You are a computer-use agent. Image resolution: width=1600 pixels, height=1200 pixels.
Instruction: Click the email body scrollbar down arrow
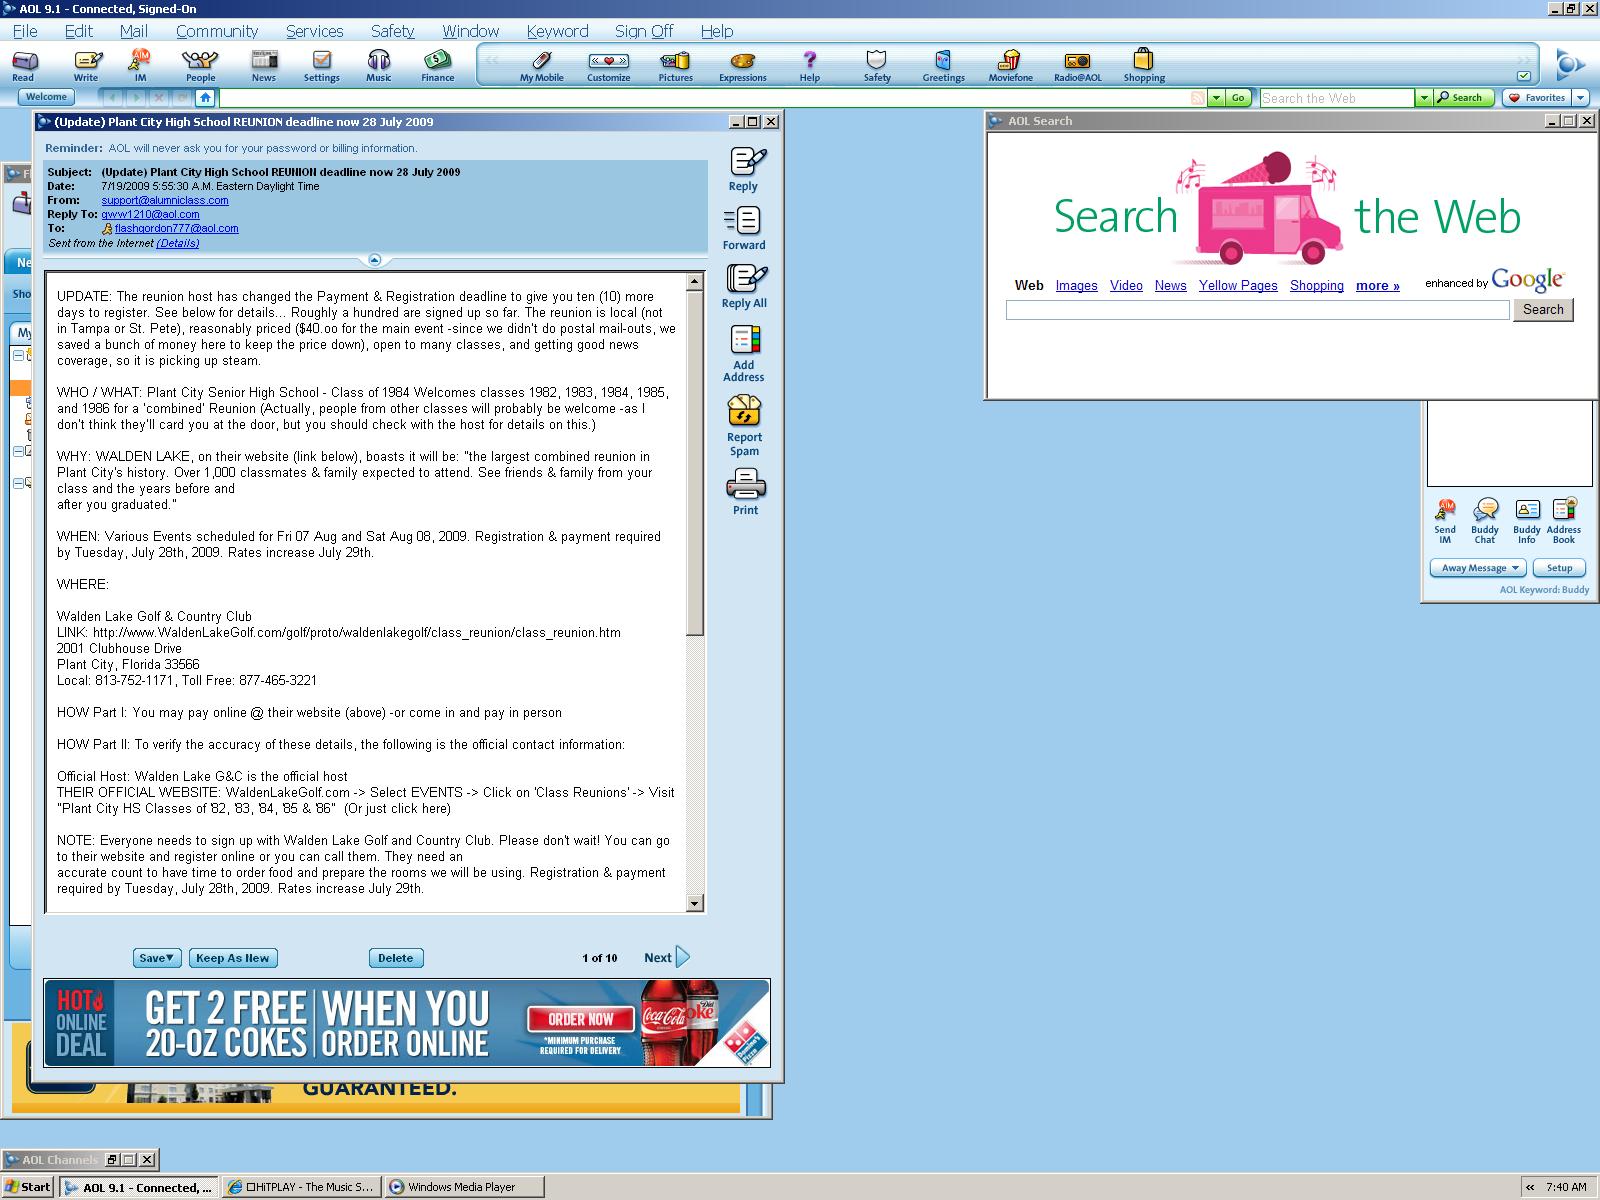point(695,904)
